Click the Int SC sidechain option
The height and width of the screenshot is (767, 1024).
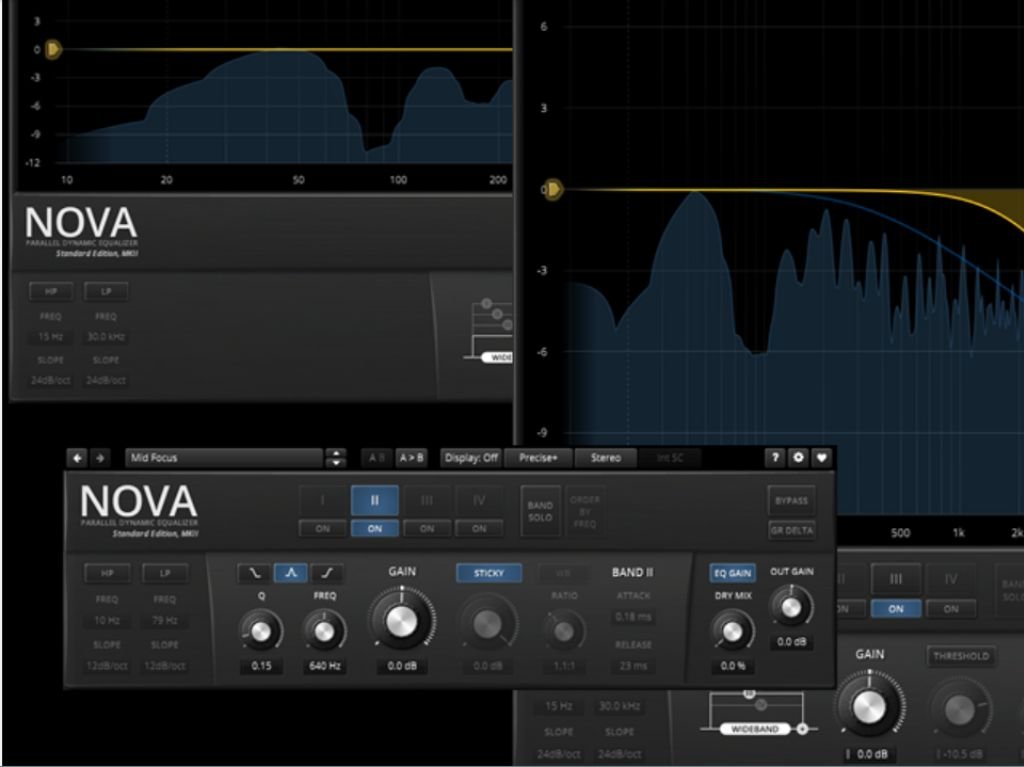670,458
